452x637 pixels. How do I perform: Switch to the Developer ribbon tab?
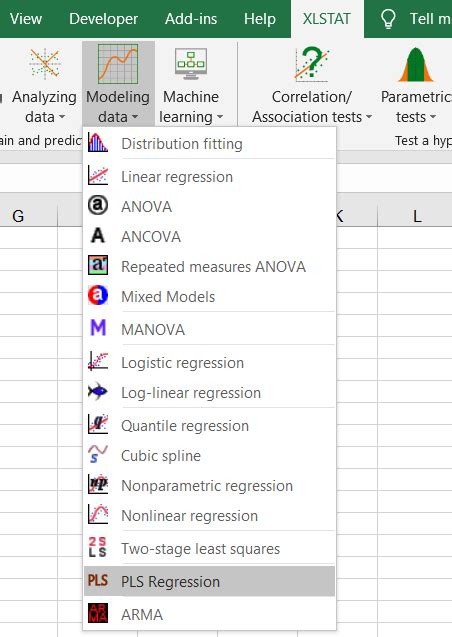pos(103,19)
